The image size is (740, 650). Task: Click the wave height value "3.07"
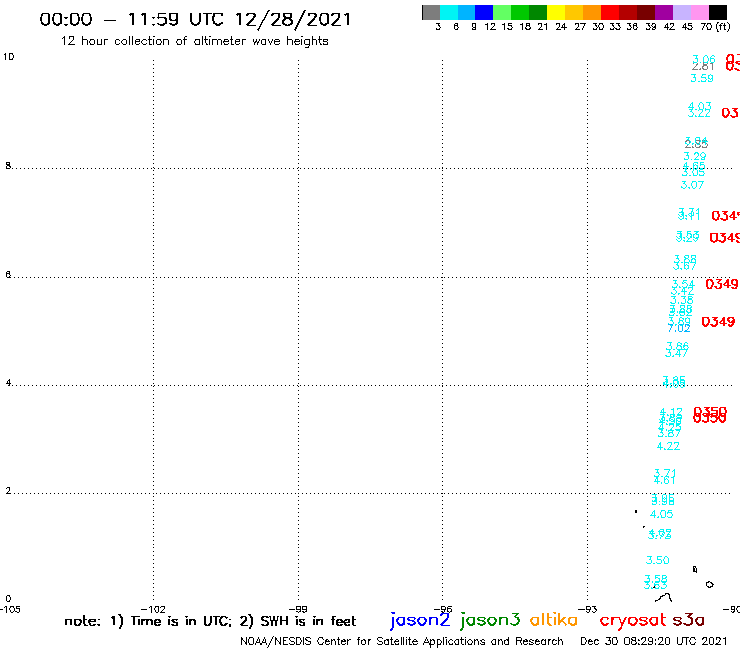click(x=692, y=185)
